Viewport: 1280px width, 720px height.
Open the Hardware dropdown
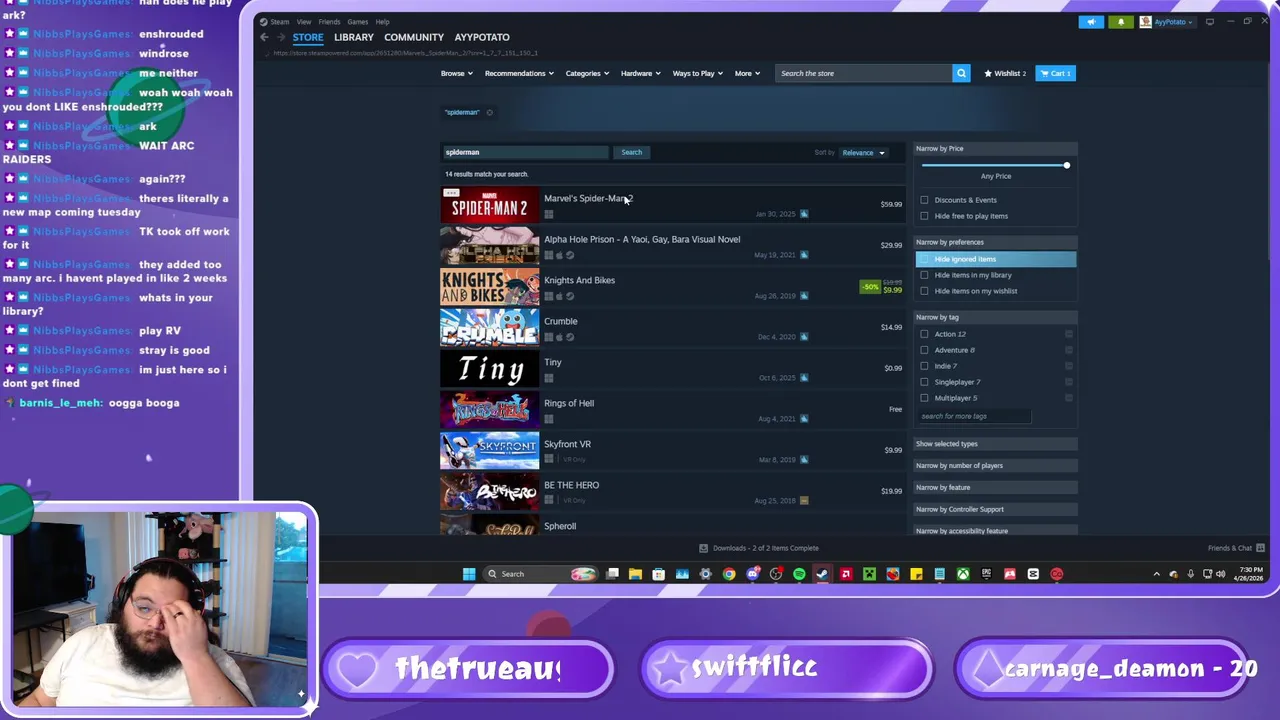pyautogui.click(x=640, y=73)
